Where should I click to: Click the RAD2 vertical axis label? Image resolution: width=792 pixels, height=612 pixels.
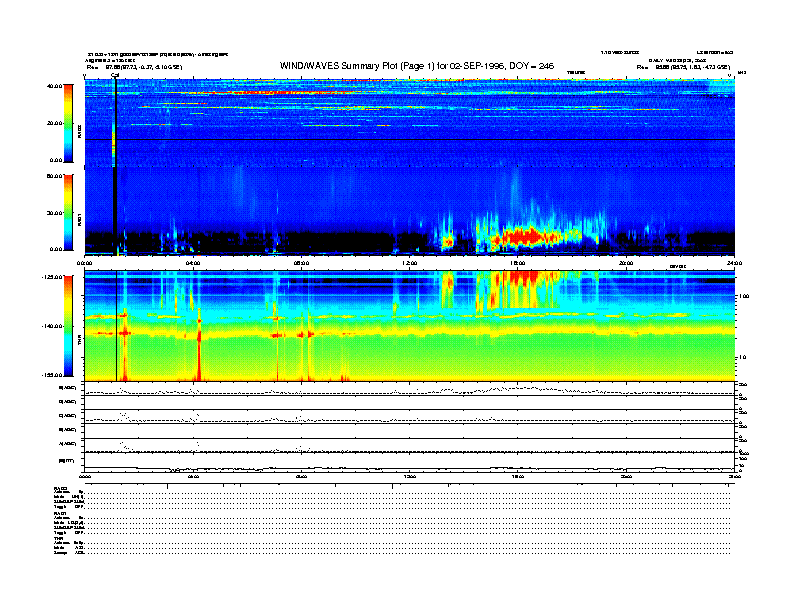tap(79, 131)
